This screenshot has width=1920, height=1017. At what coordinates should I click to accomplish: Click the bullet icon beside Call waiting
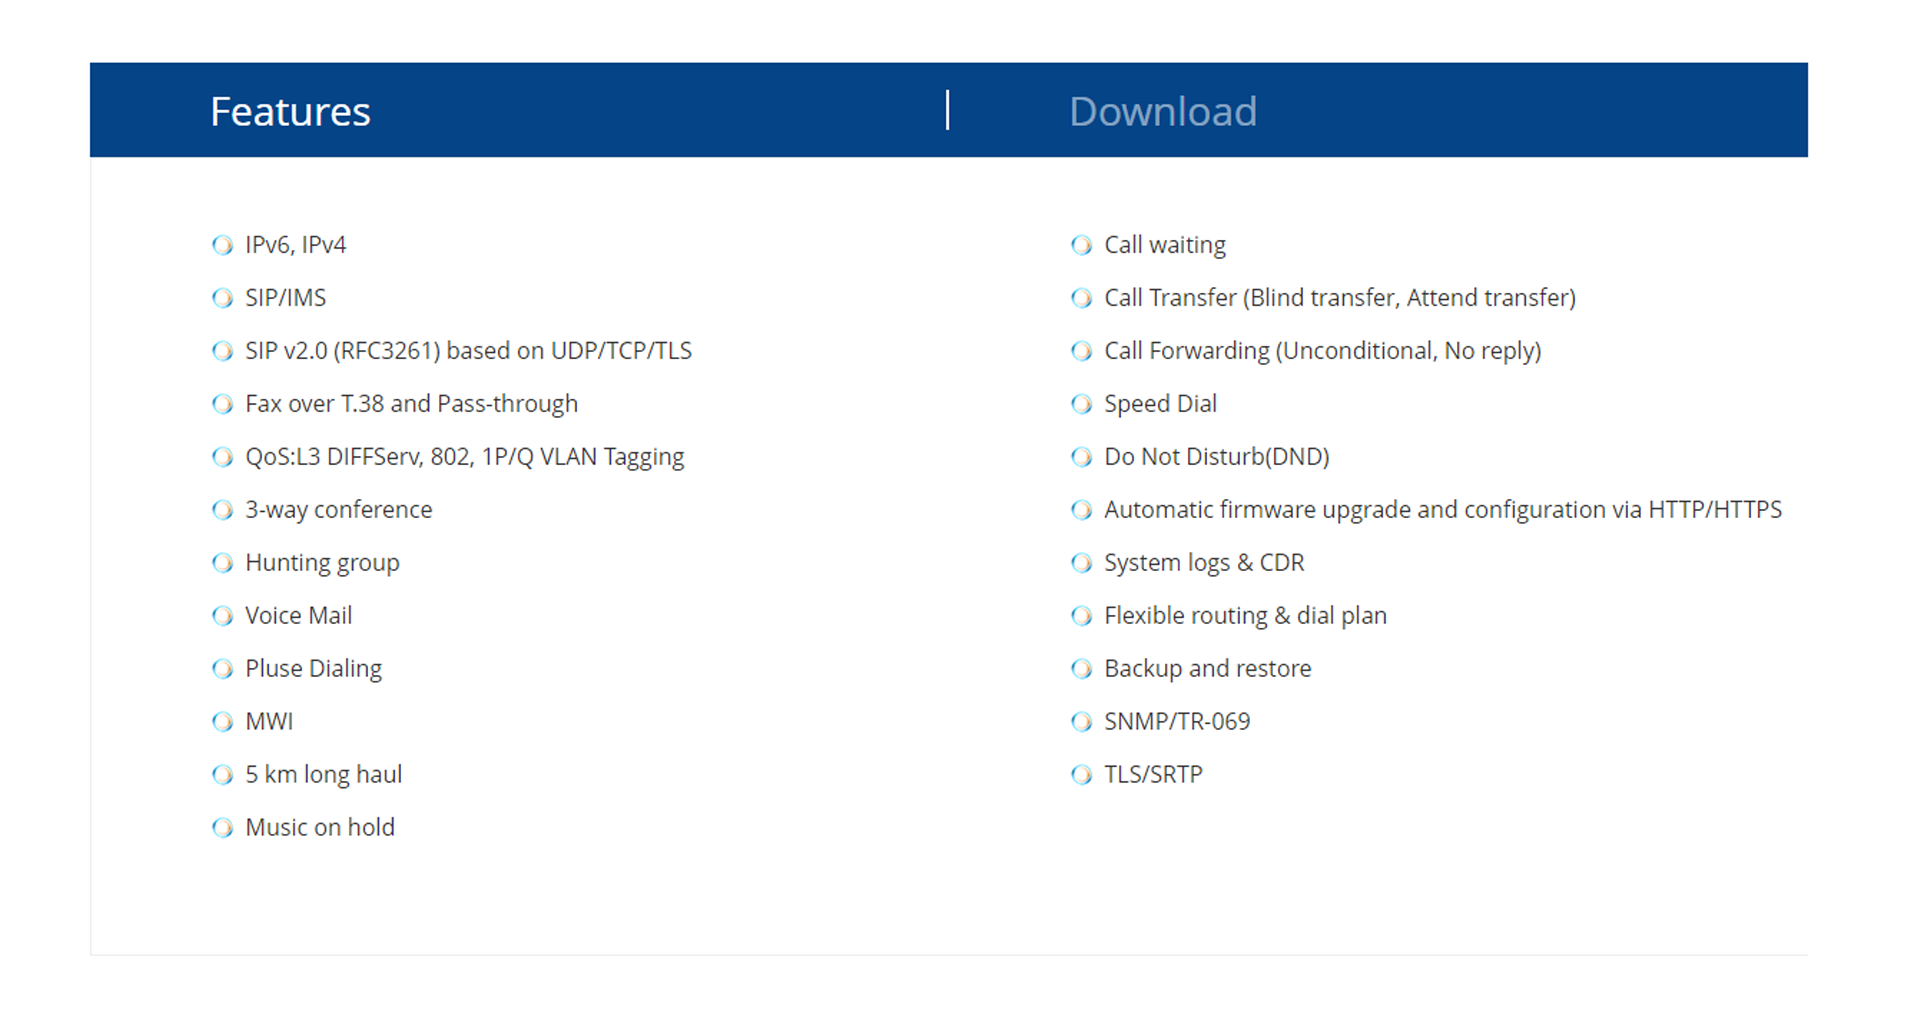point(1081,245)
